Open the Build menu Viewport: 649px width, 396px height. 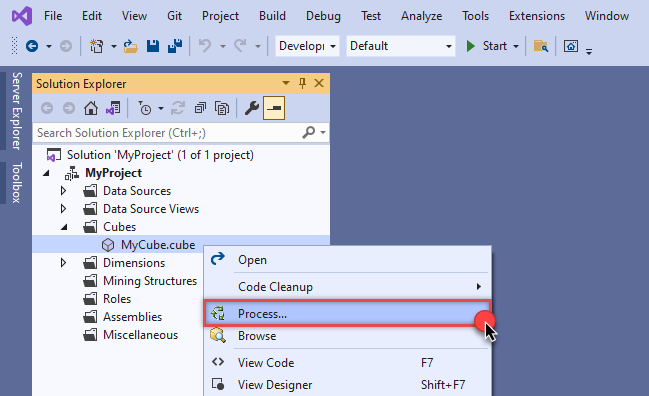tap(272, 16)
